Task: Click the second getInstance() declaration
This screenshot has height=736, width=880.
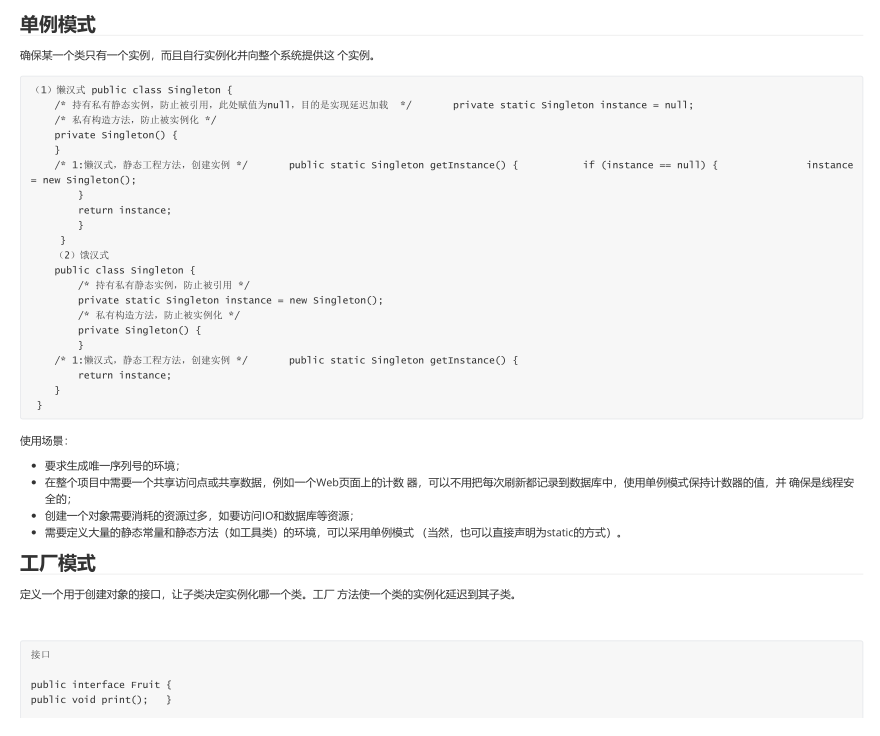Action: tap(404, 360)
